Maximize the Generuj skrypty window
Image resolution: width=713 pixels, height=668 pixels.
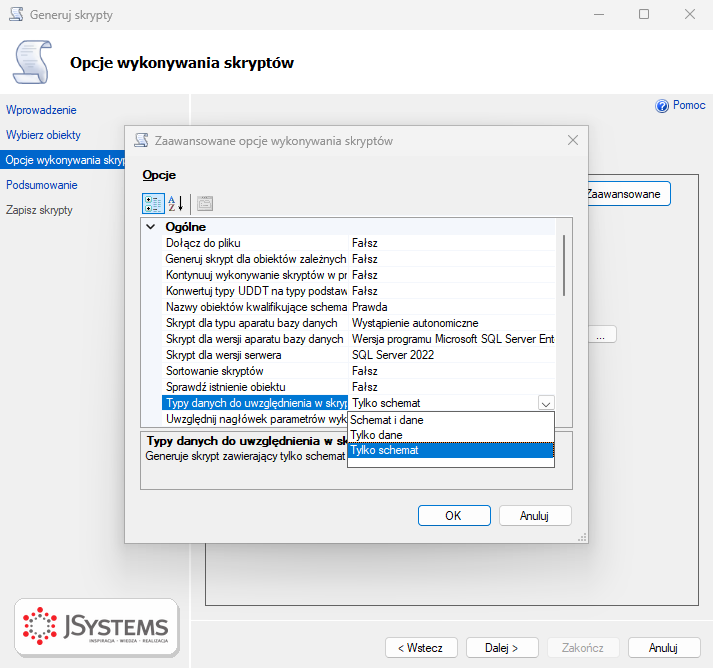click(x=644, y=14)
